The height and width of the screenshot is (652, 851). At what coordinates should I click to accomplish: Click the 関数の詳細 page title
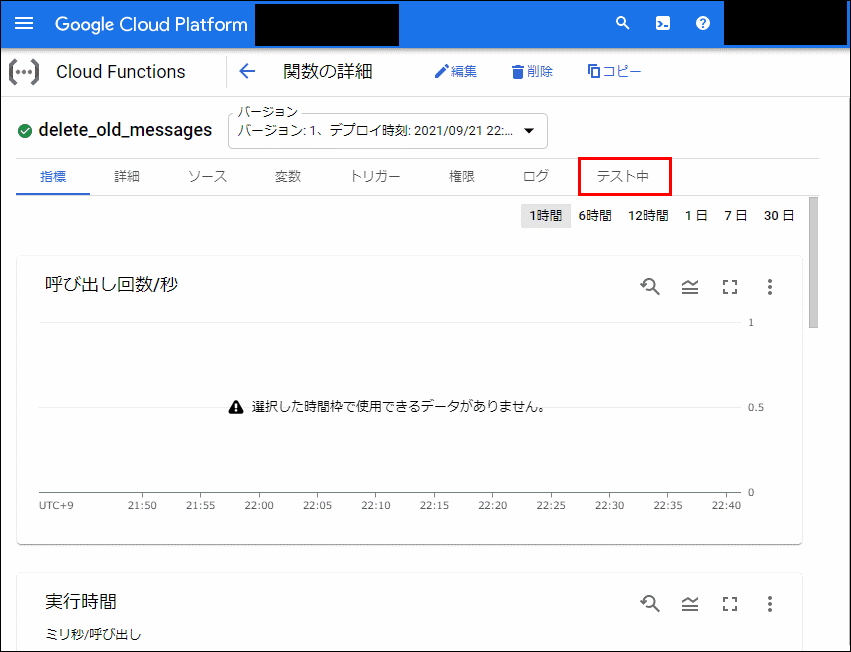pos(328,71)
